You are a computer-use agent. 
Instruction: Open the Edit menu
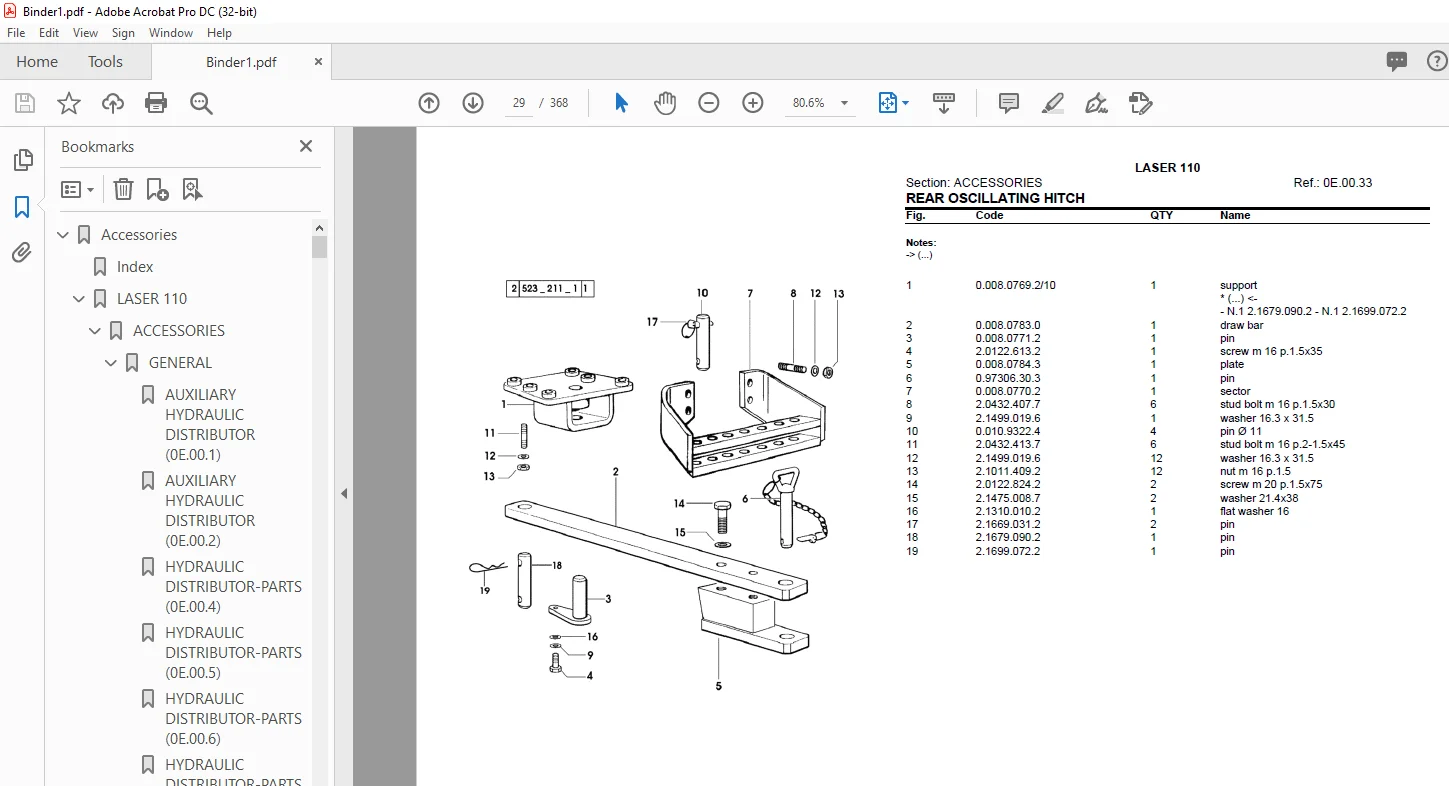coord(49,33)
